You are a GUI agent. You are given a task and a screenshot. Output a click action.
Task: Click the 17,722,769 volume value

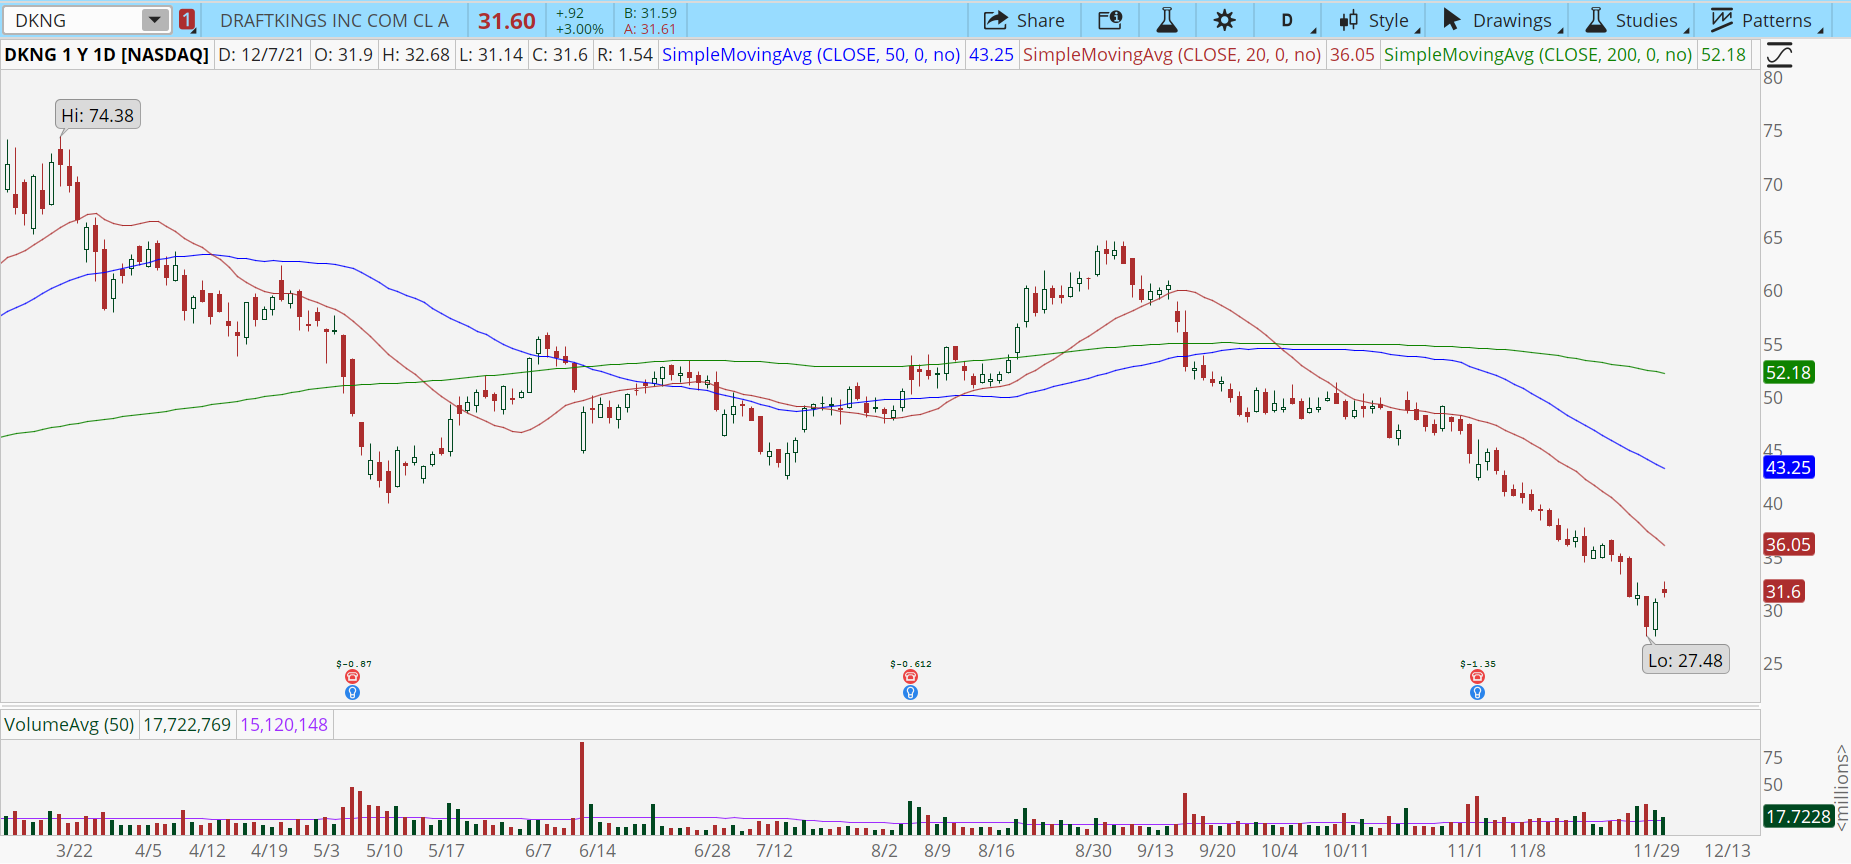pos(187,725)
